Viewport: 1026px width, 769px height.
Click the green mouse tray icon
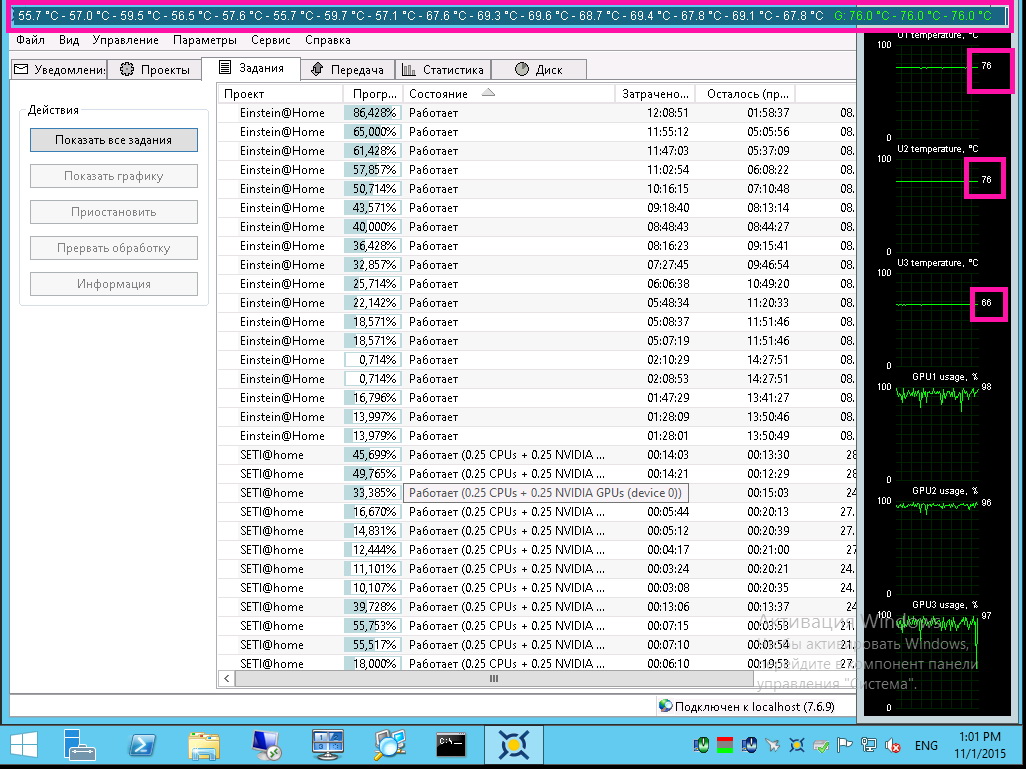(x=703, y=745)
